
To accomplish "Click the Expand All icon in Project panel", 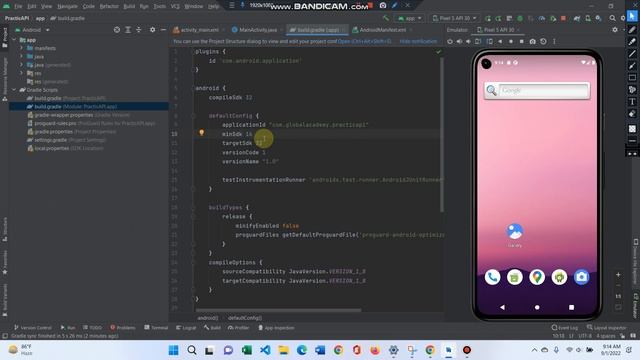I will [x=128, y=30].
